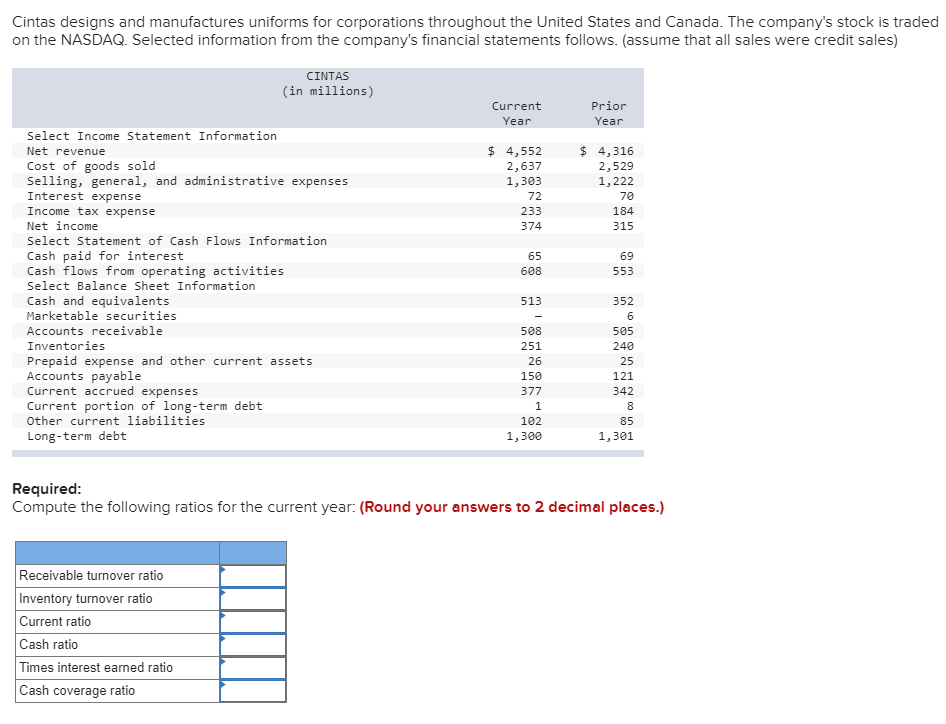Click the 'Current Year' column header

[516, 113]
